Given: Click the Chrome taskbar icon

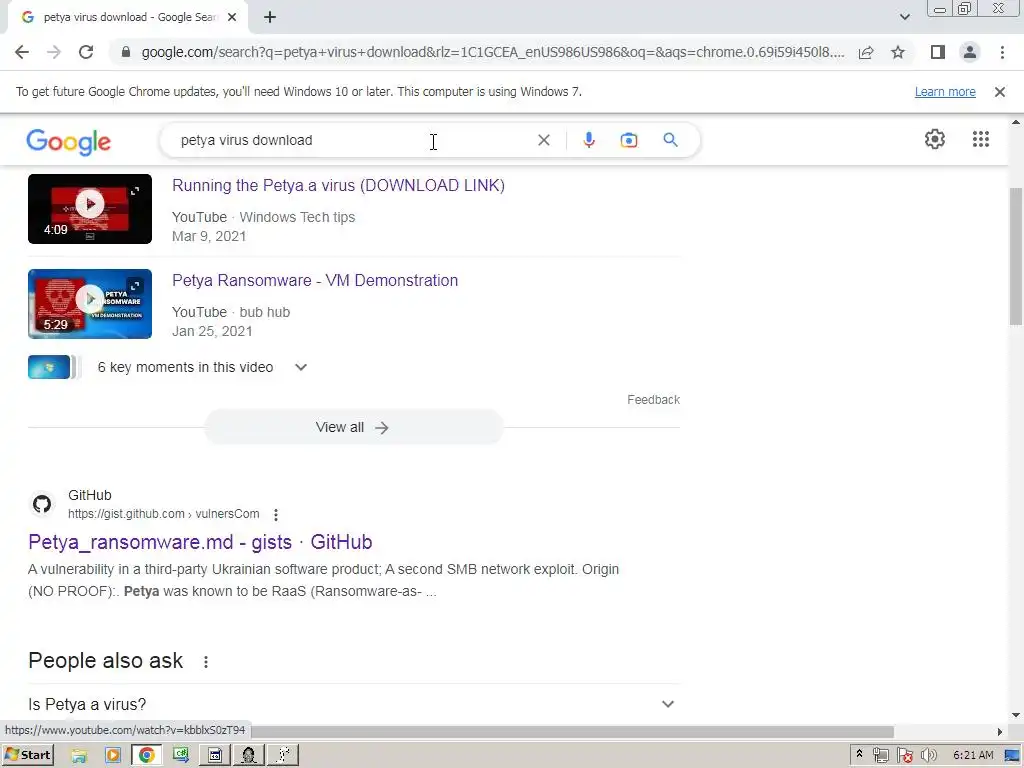Looking at the screenshot, I should pyautogui.click(x=146, y=756).
